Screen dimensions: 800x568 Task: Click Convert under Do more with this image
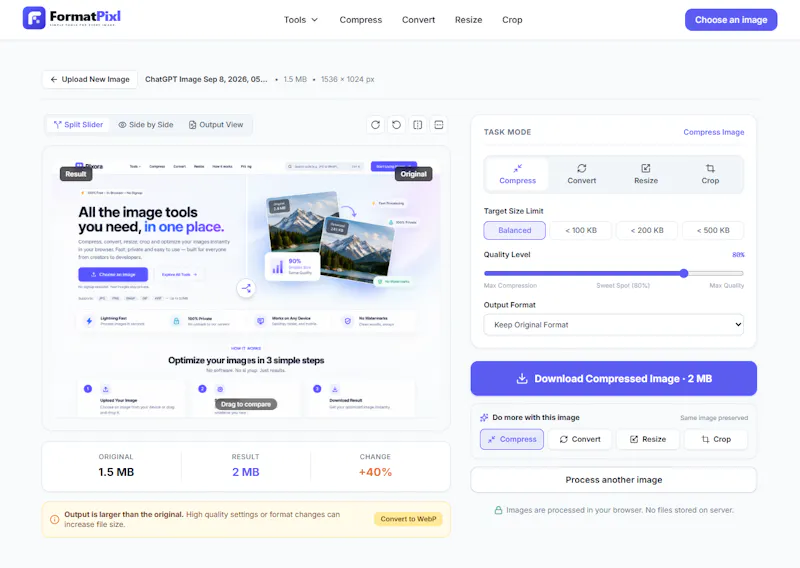pyautogui.click(x=580, y=439)
